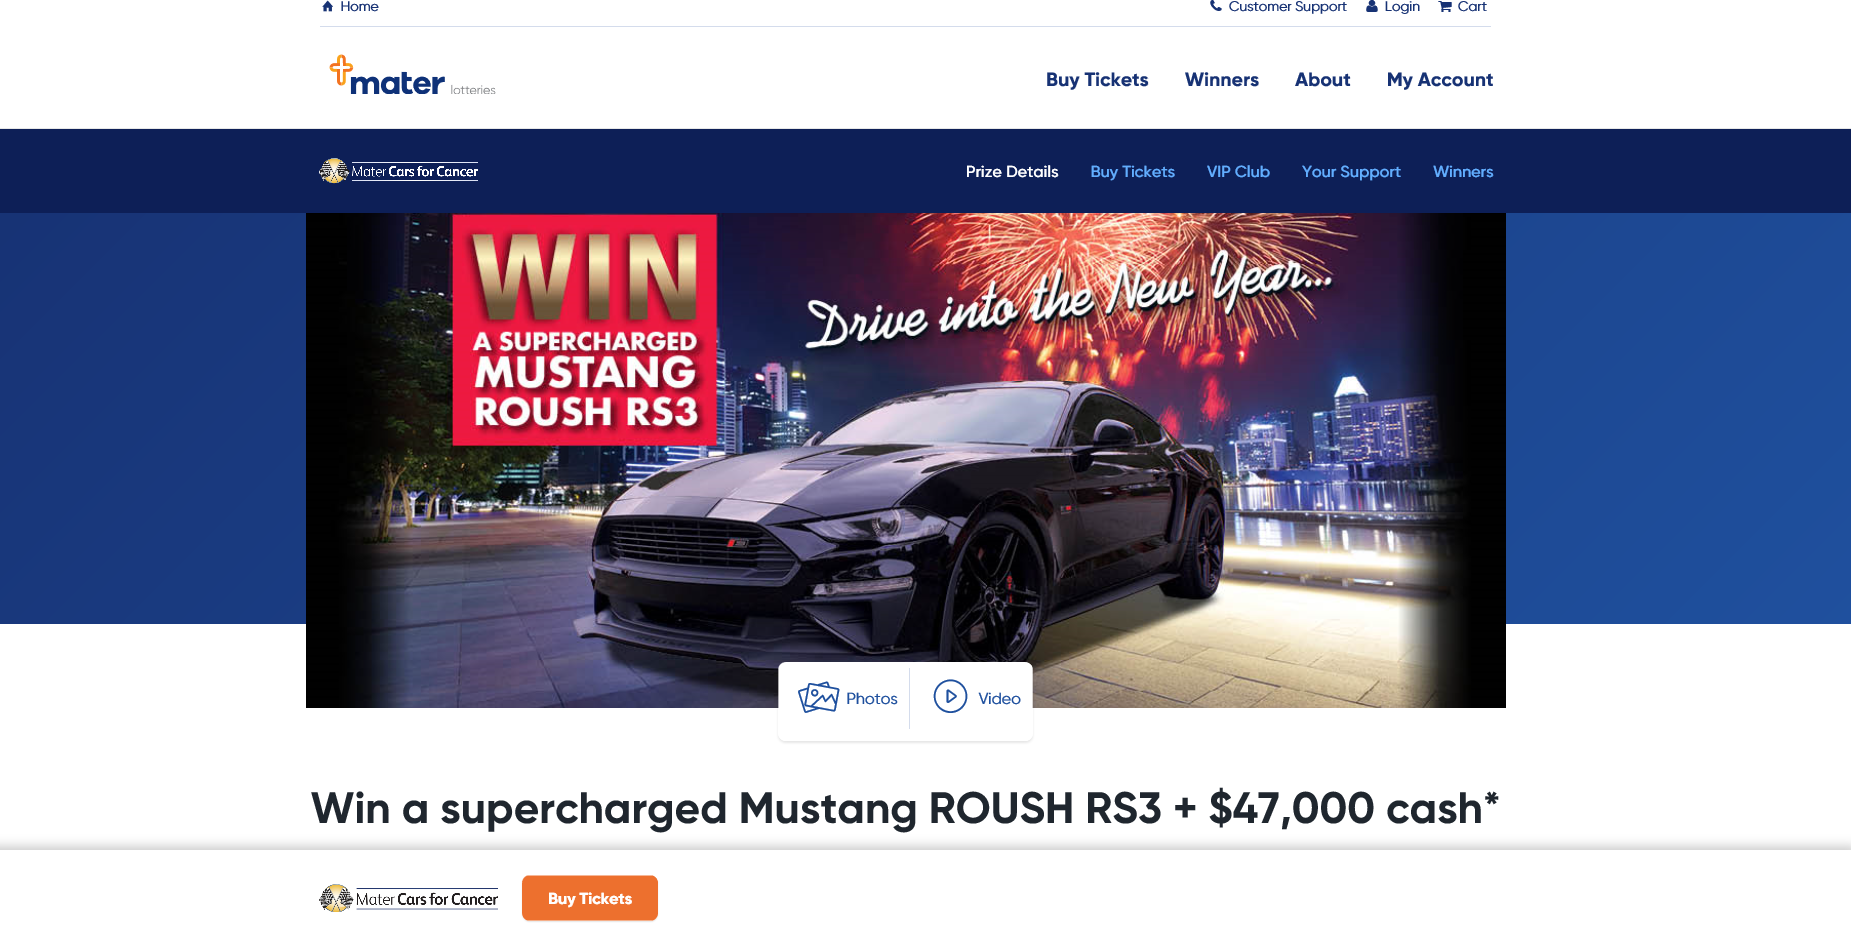The image size is (1851, 926).
Task: Click Buy Tickets link in blue bar
Action: tap(1132, 172)
